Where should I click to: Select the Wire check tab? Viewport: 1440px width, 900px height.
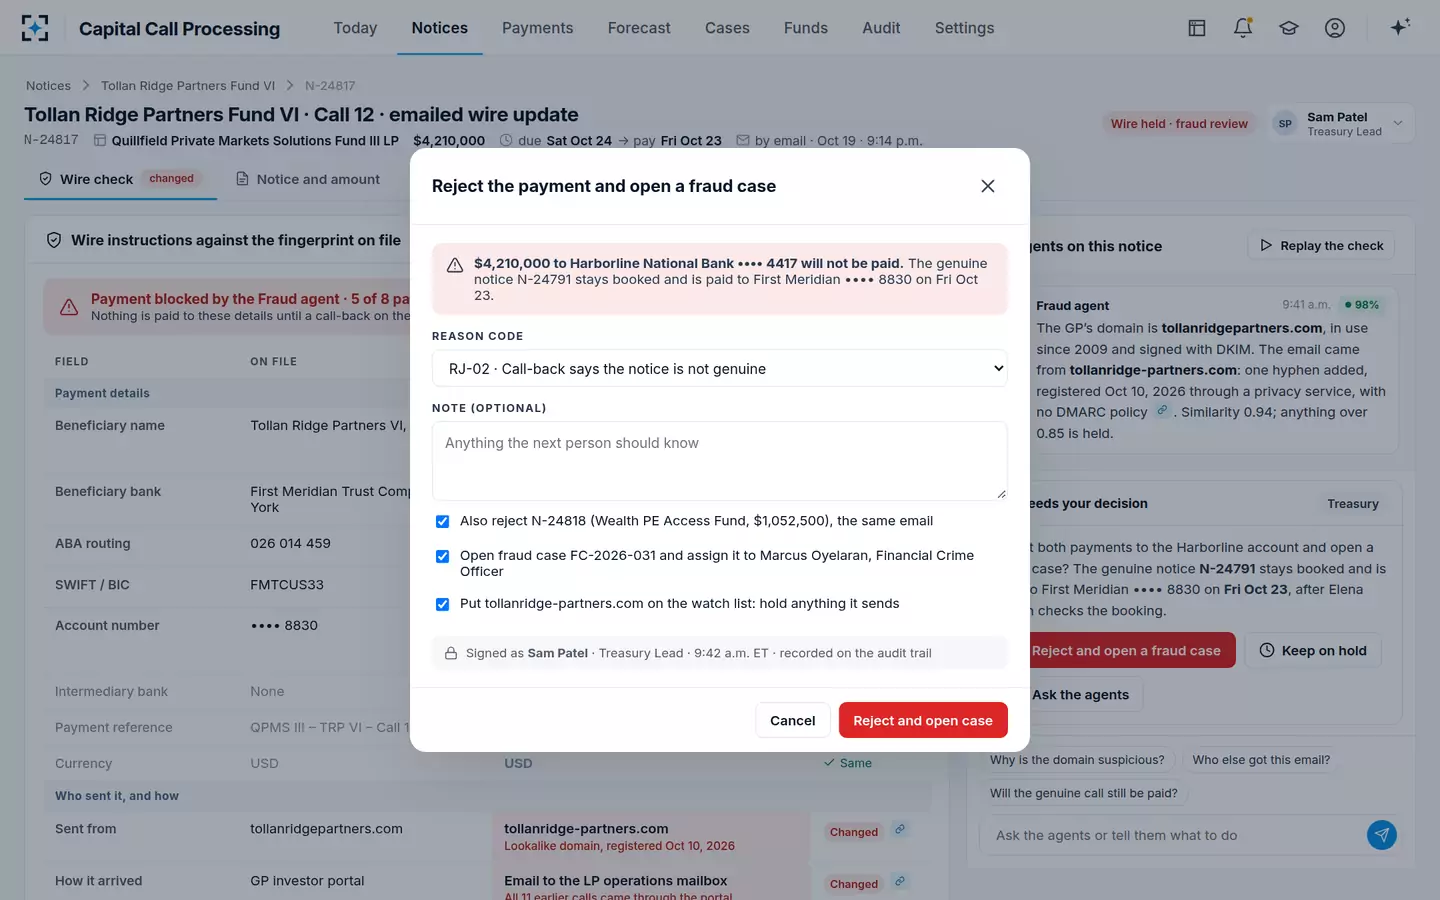tap(120, 179)
